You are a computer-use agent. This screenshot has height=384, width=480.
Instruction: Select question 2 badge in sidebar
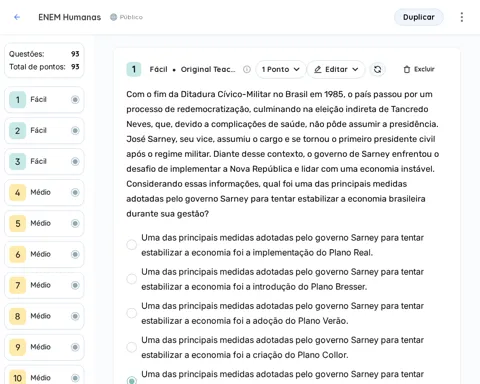pos(17,131)
